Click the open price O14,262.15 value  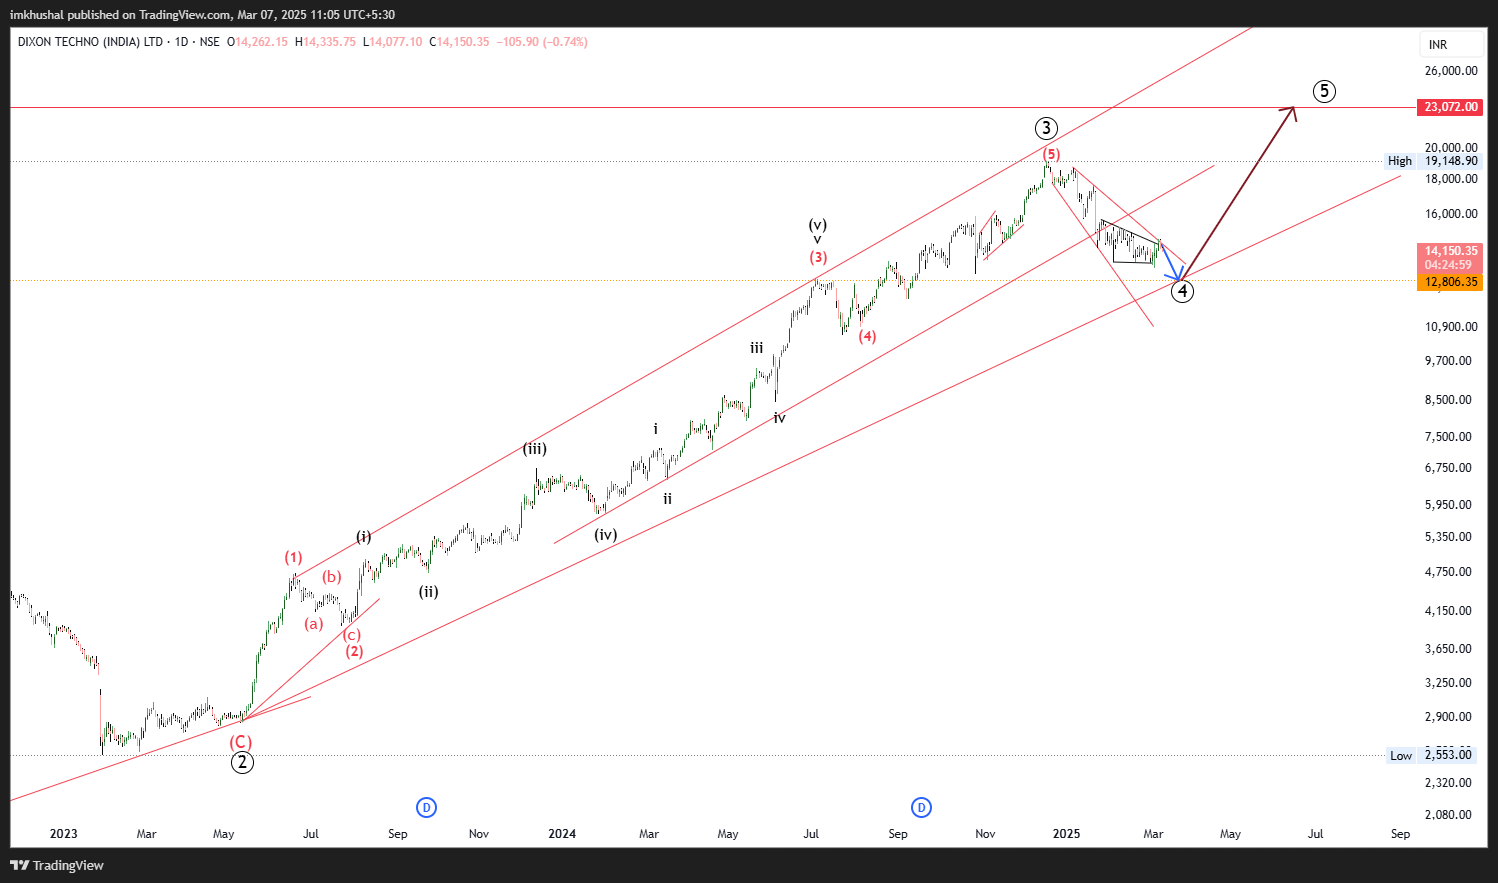257,42
